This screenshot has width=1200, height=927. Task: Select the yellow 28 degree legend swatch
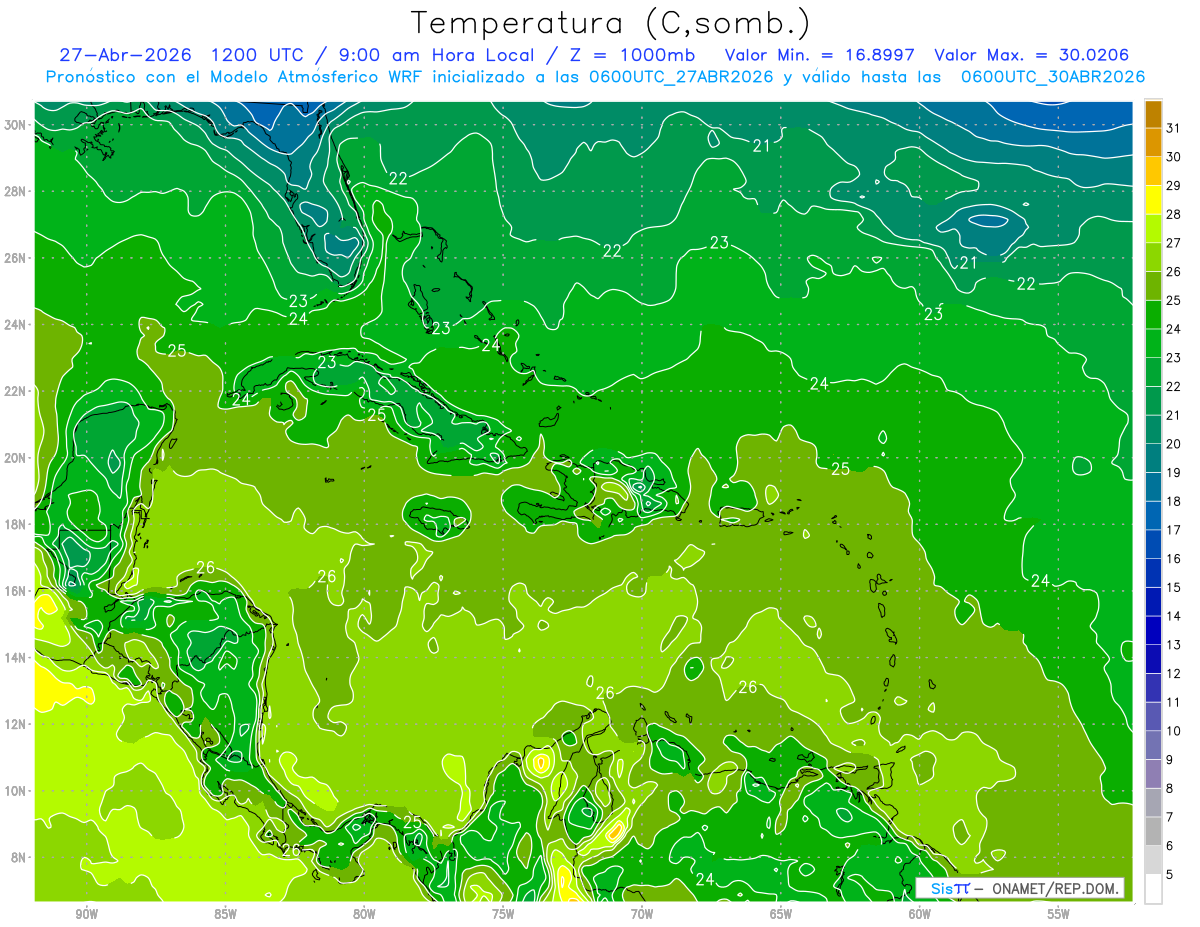[1153, 200]
